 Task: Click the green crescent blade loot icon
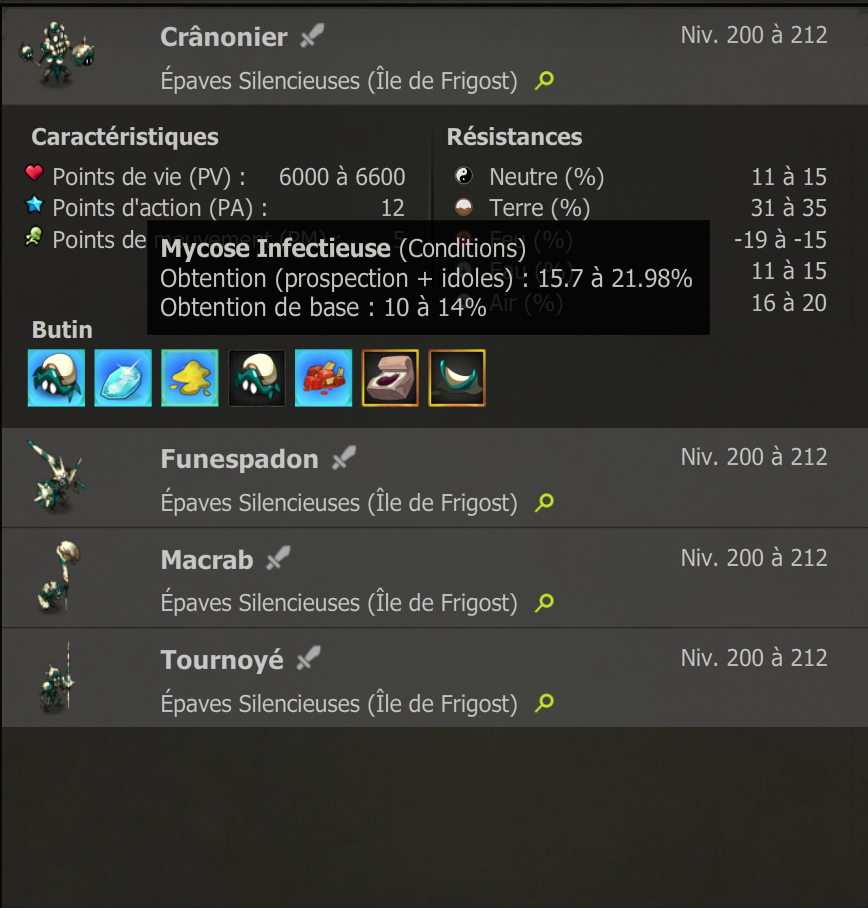pyautogui.click(x=457, y=378)
